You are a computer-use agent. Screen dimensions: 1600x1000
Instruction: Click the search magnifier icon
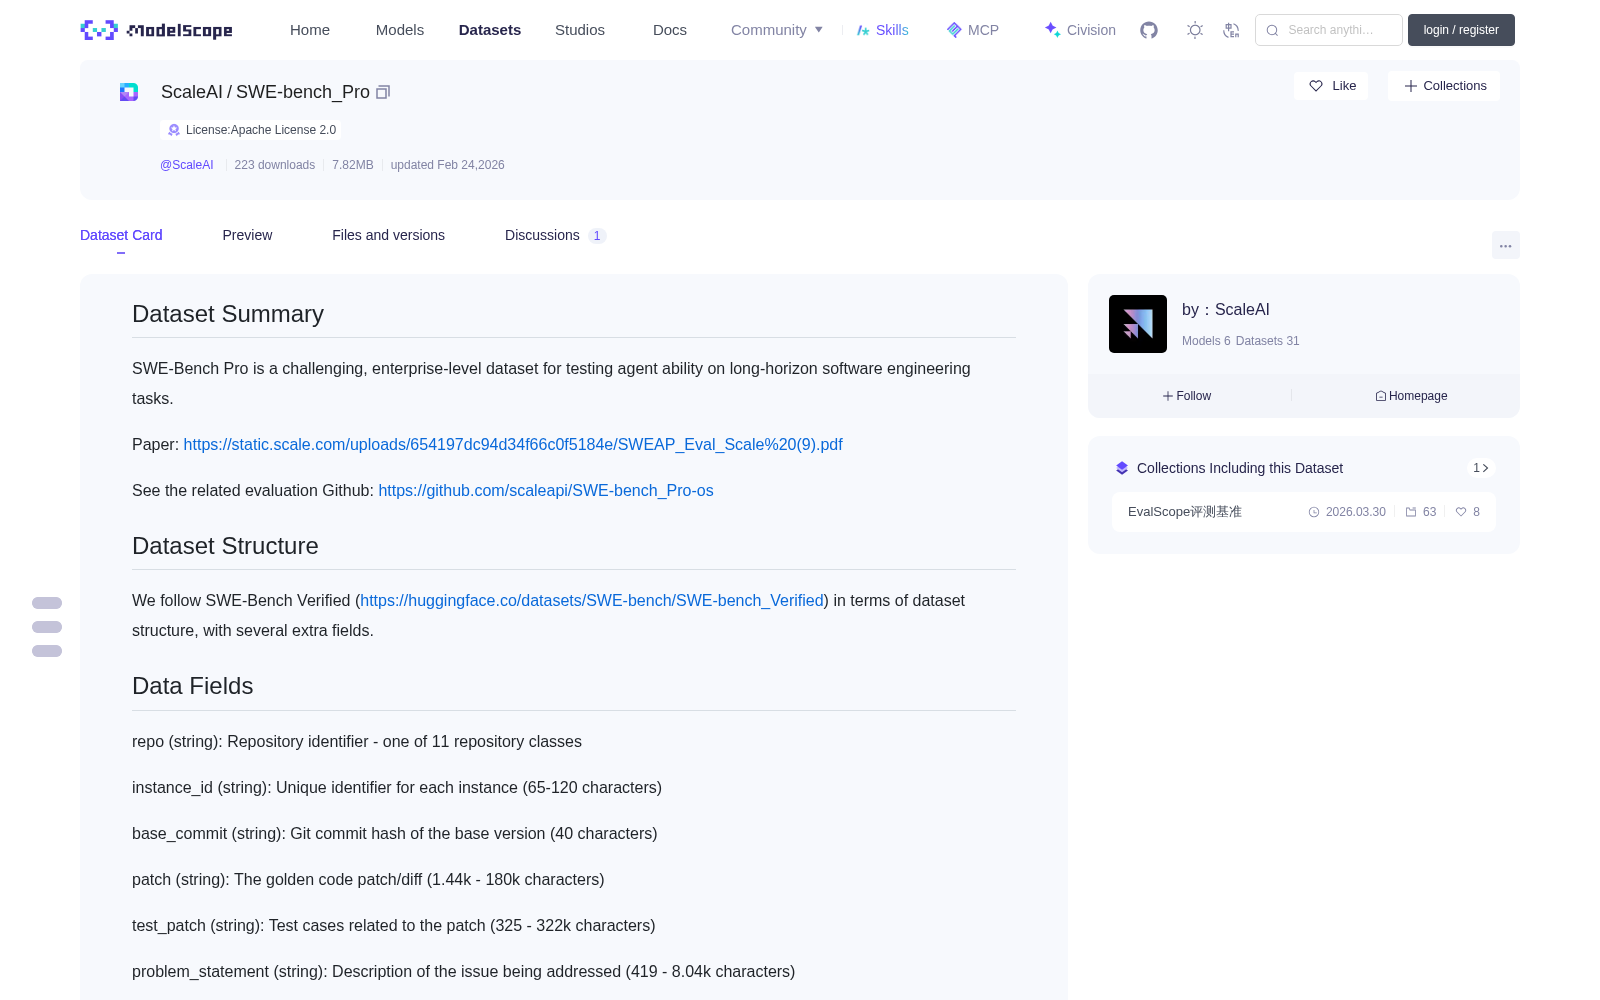[x=1272, y=30]
